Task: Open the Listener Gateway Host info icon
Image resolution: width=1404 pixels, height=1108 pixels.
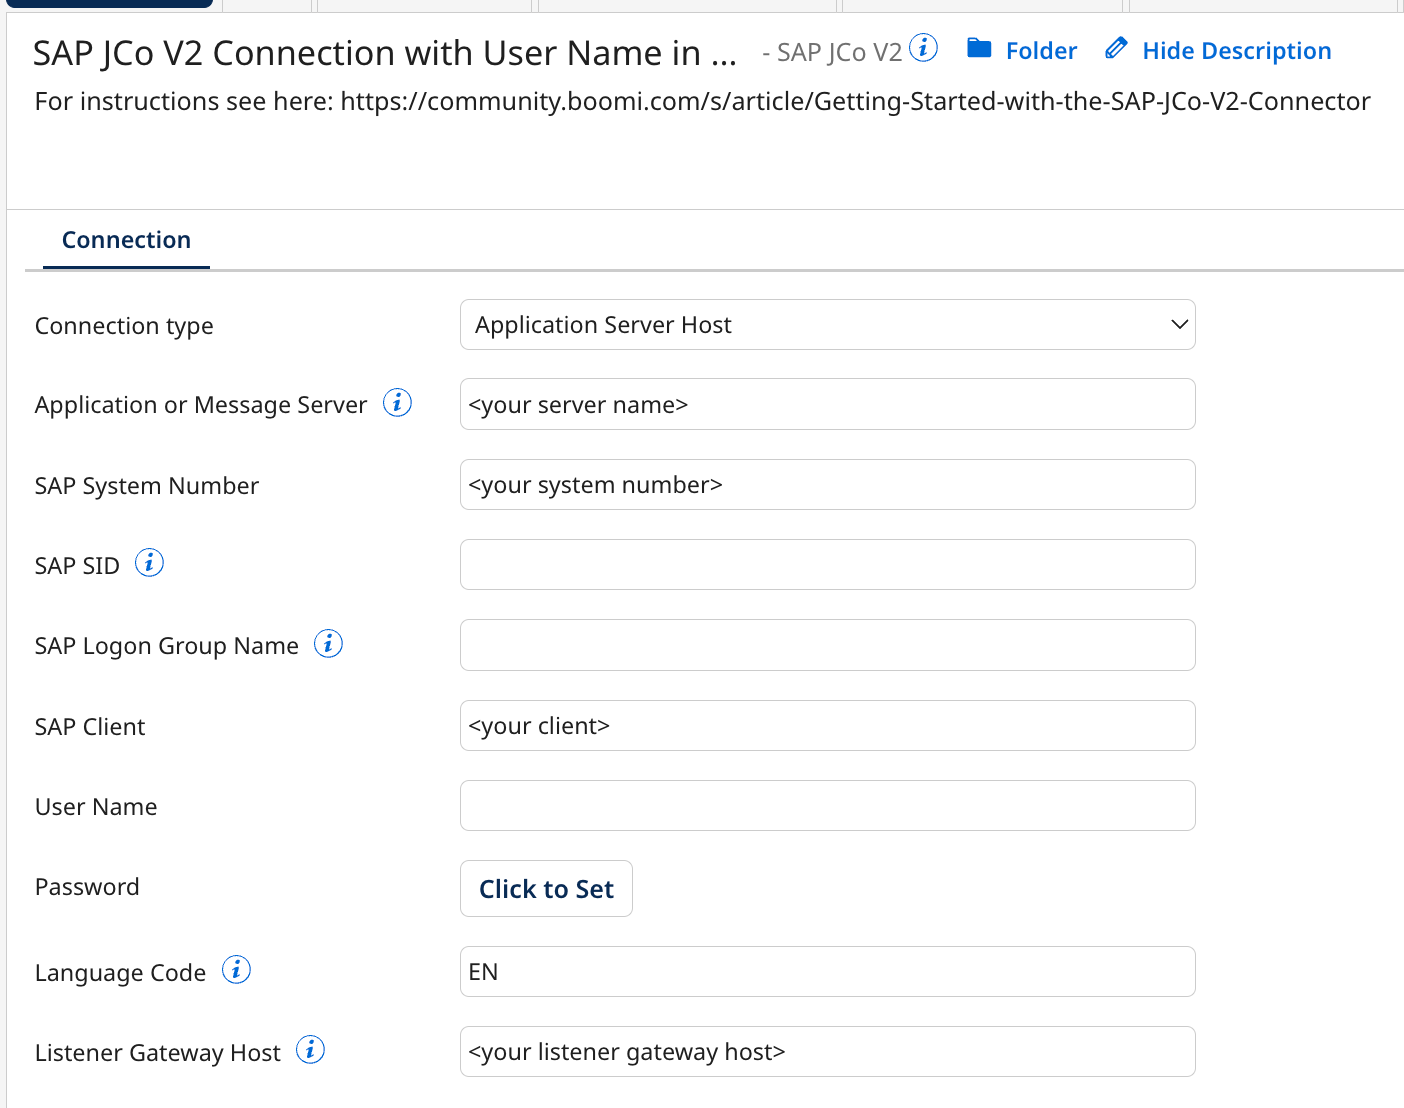Action: (x=310, y=1050)
